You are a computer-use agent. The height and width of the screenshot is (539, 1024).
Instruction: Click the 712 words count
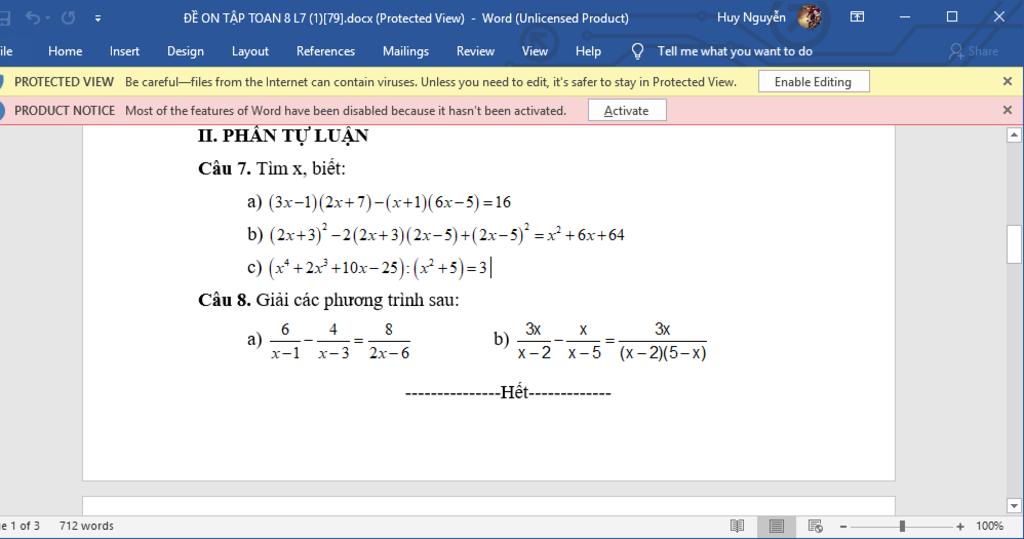(86, 526)
